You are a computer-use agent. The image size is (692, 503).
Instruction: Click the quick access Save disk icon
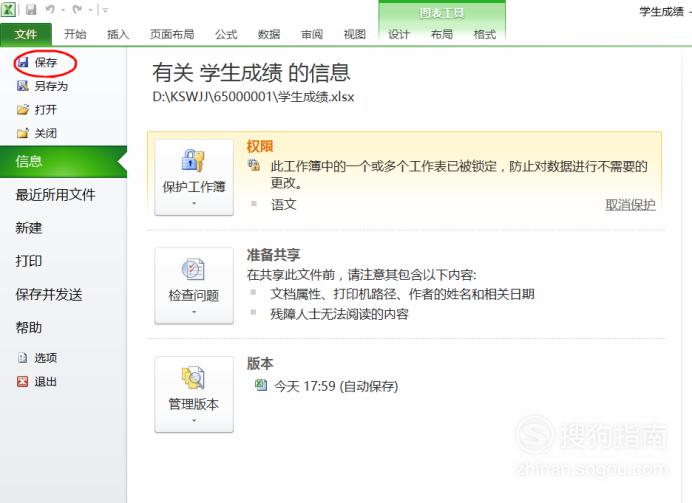pos(31,9)
